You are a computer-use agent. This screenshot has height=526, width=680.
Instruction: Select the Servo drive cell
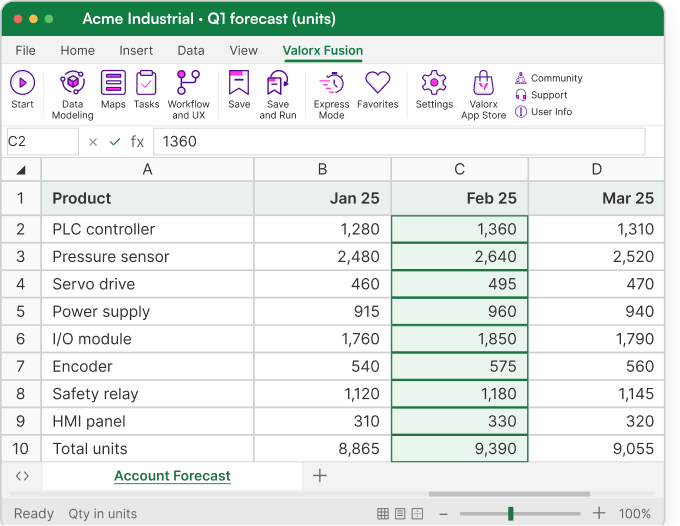pos(147,284)
